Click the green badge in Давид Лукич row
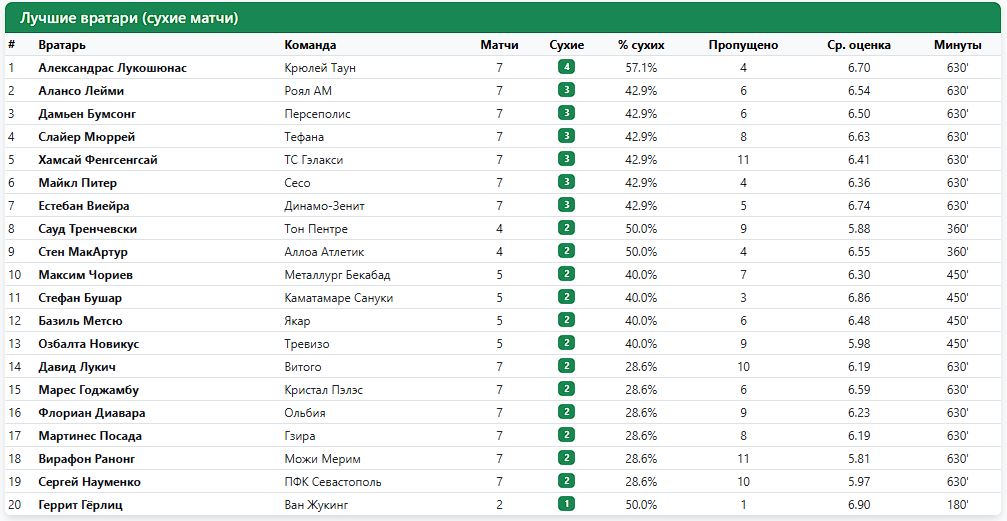The width and height of the screenshot is (1007, 521). [x=566, y=366]
